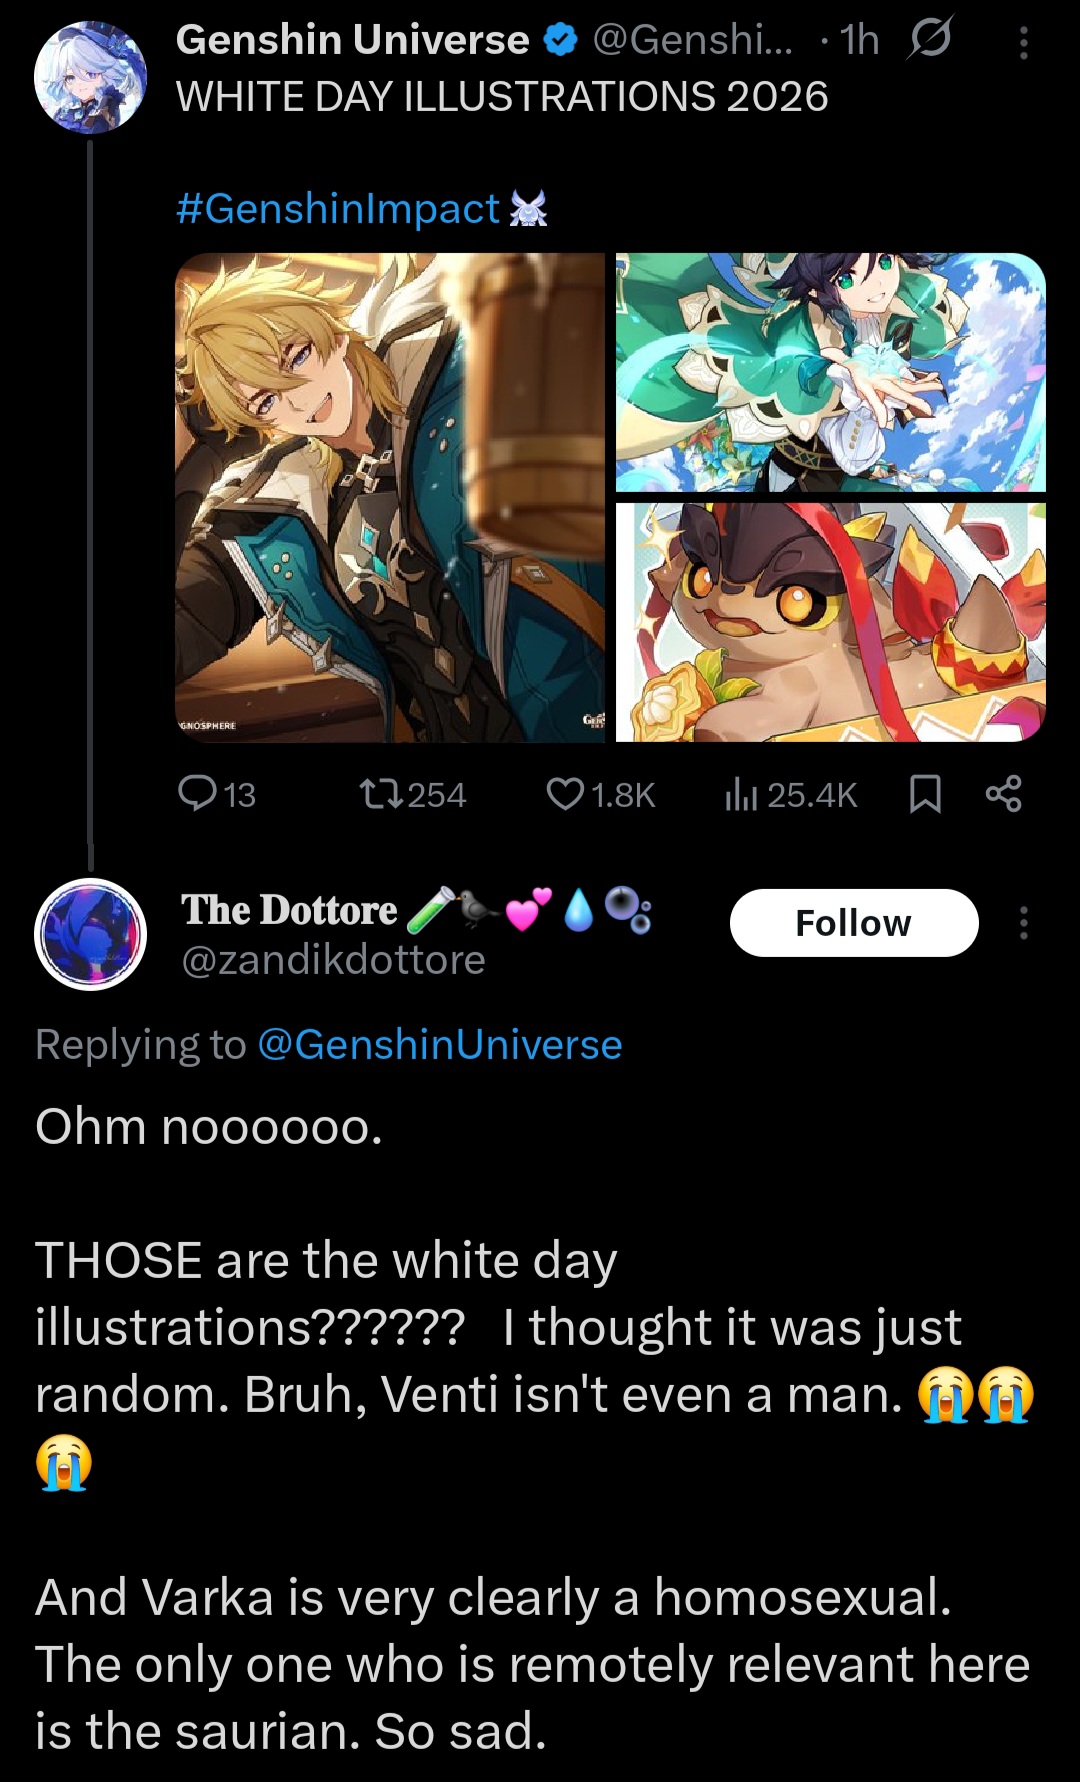This screenshot has height=1782, width=1080.
Task: Open Grok slash-circle icon next to 1h
Action: pyautogui.click(x=930, y=39)
